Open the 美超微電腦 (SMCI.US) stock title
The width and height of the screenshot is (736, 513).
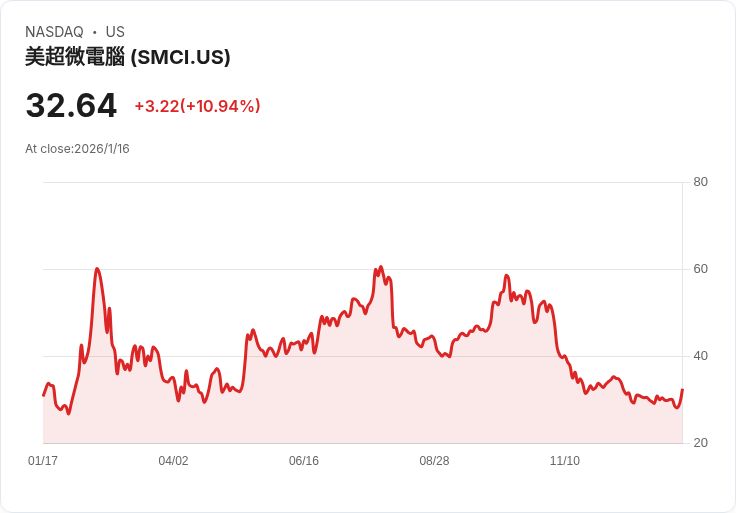tap(128, 57)
